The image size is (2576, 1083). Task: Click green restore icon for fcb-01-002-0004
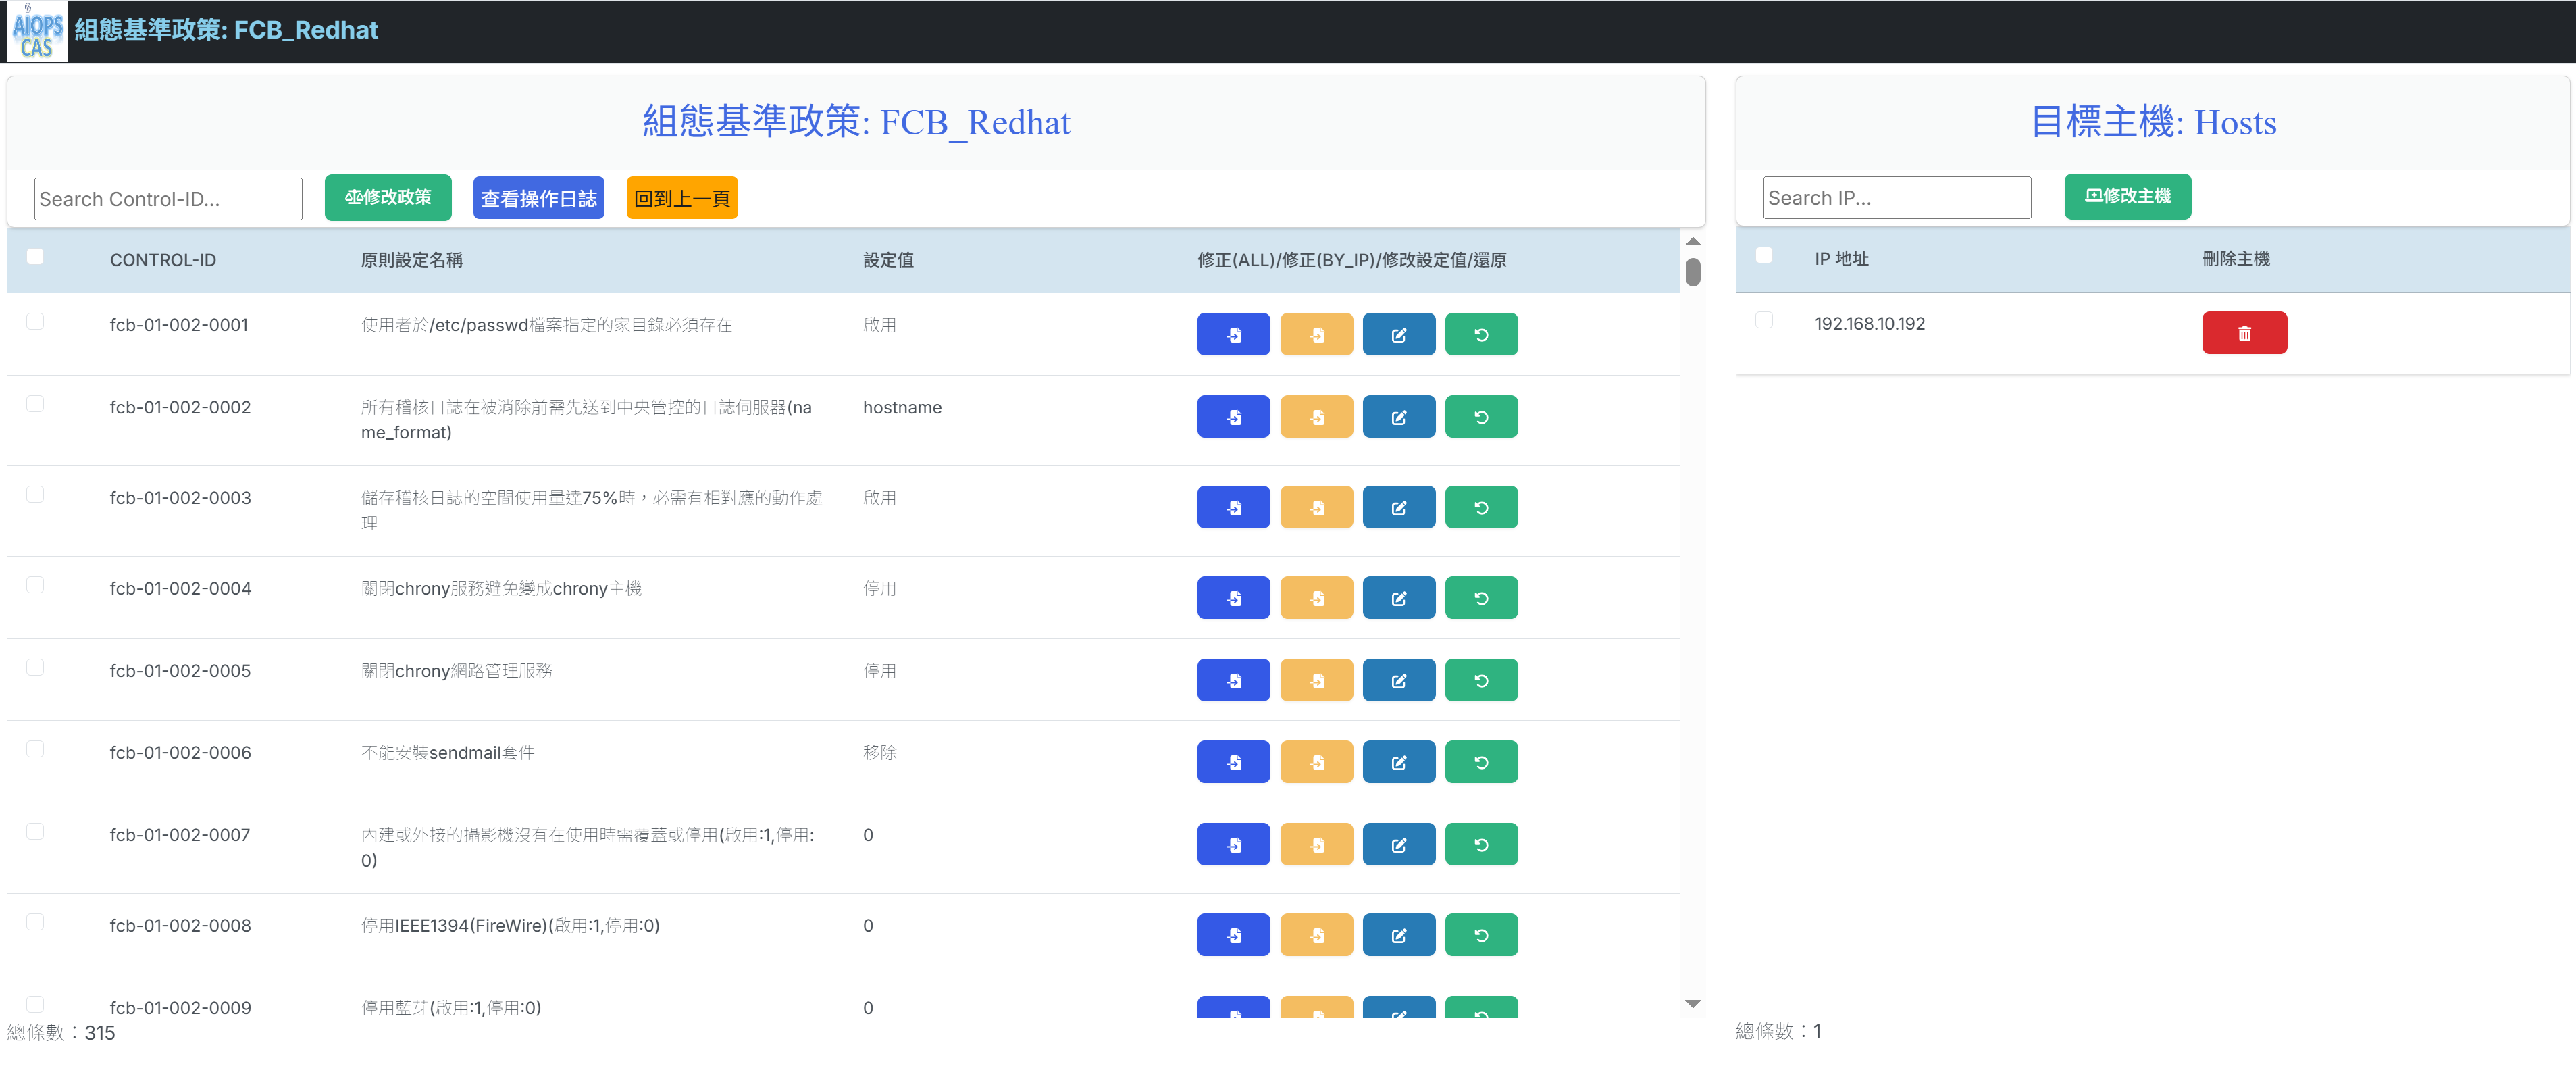[1481, 598]
